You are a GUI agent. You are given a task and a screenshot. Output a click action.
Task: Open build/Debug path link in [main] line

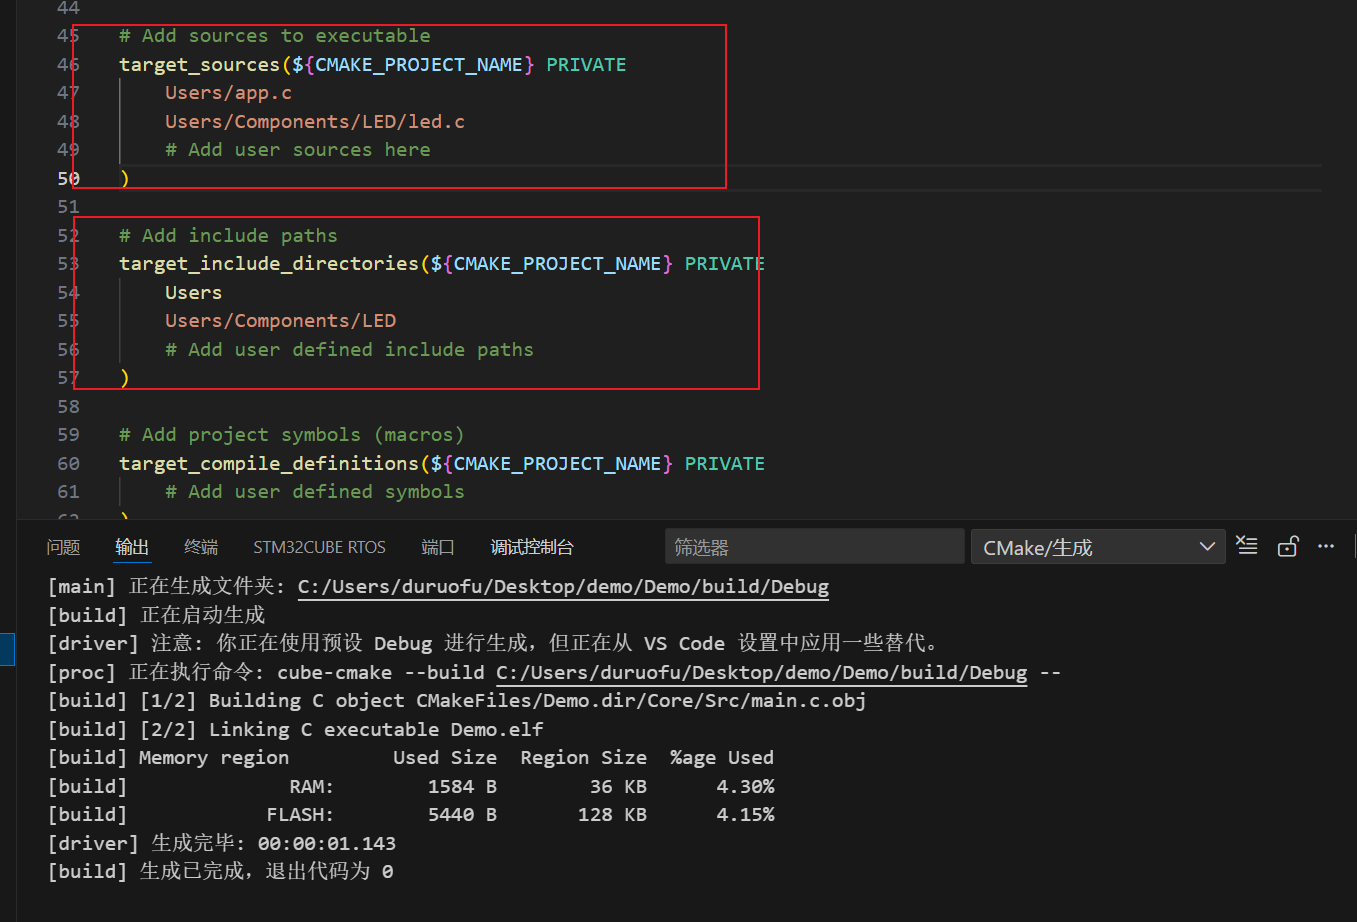coord(563,587)
